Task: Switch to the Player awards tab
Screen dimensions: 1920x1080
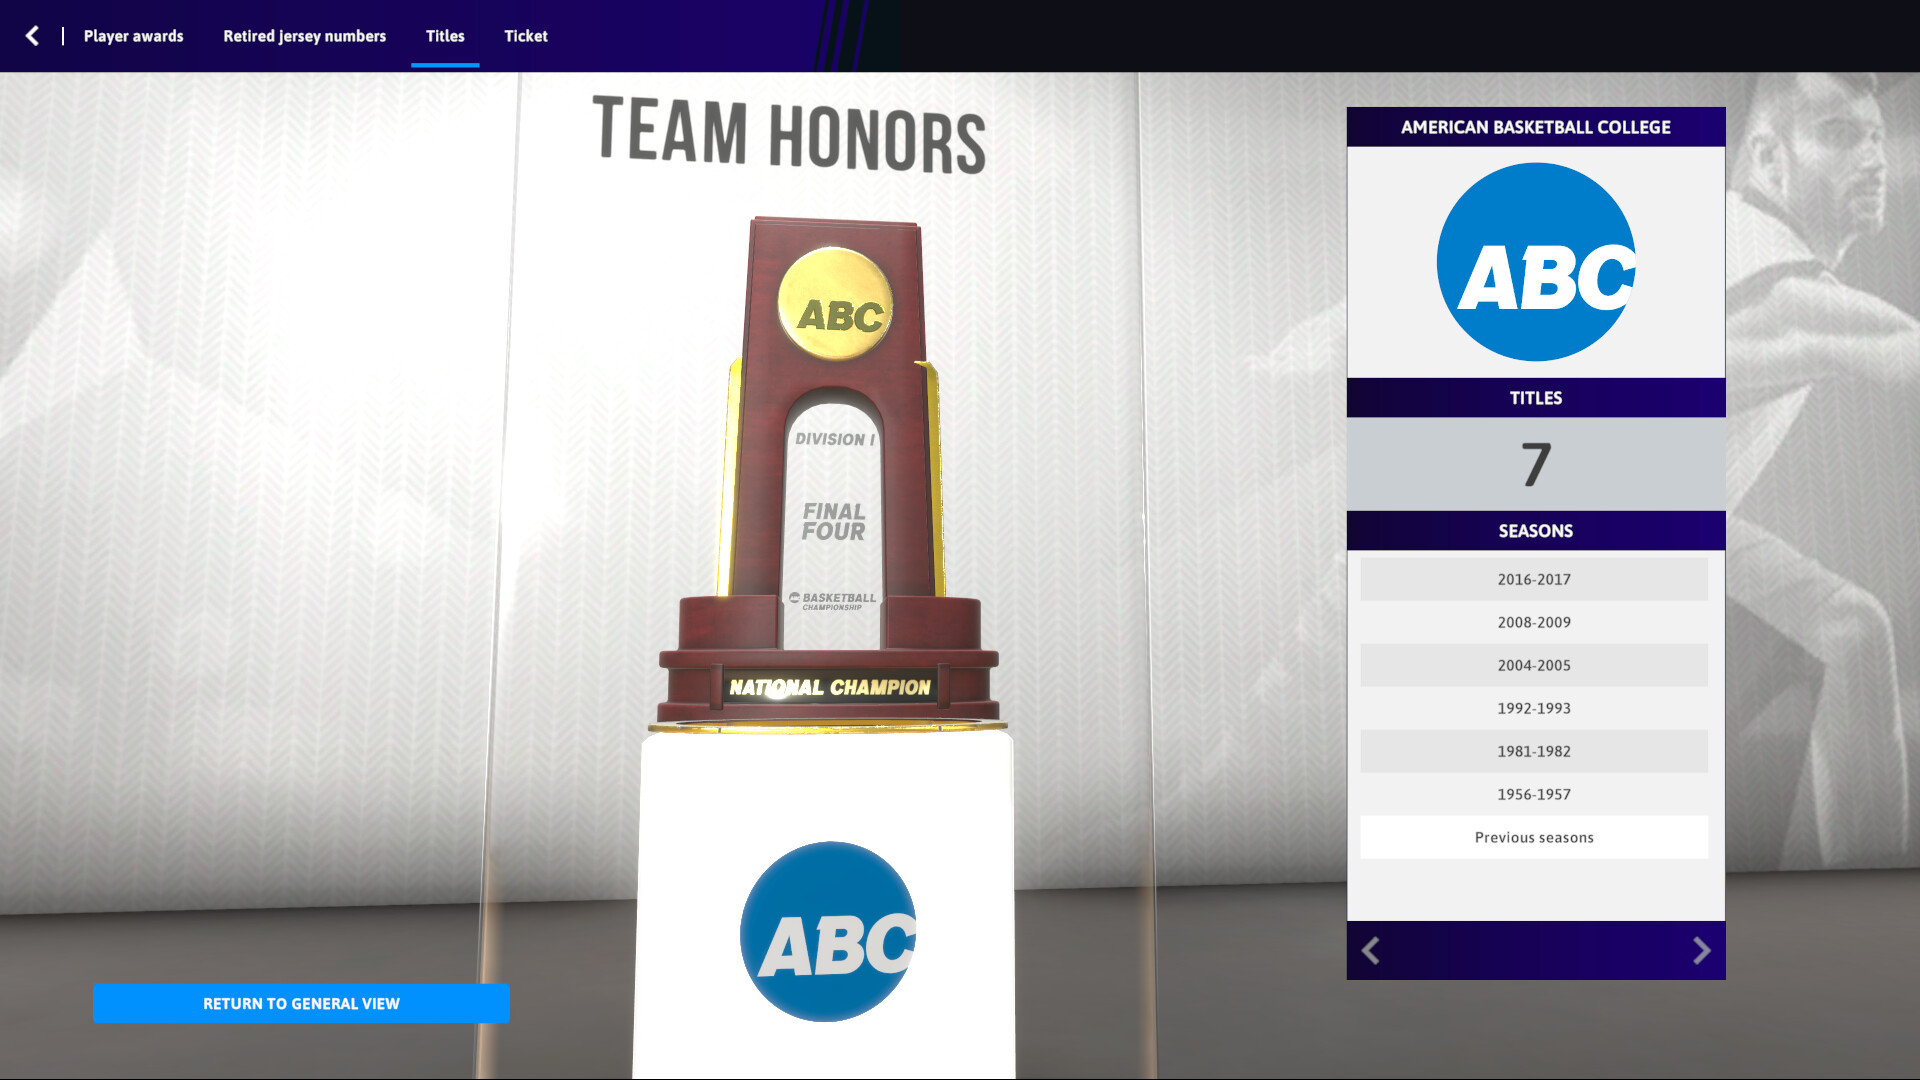Action: (133, 36)
